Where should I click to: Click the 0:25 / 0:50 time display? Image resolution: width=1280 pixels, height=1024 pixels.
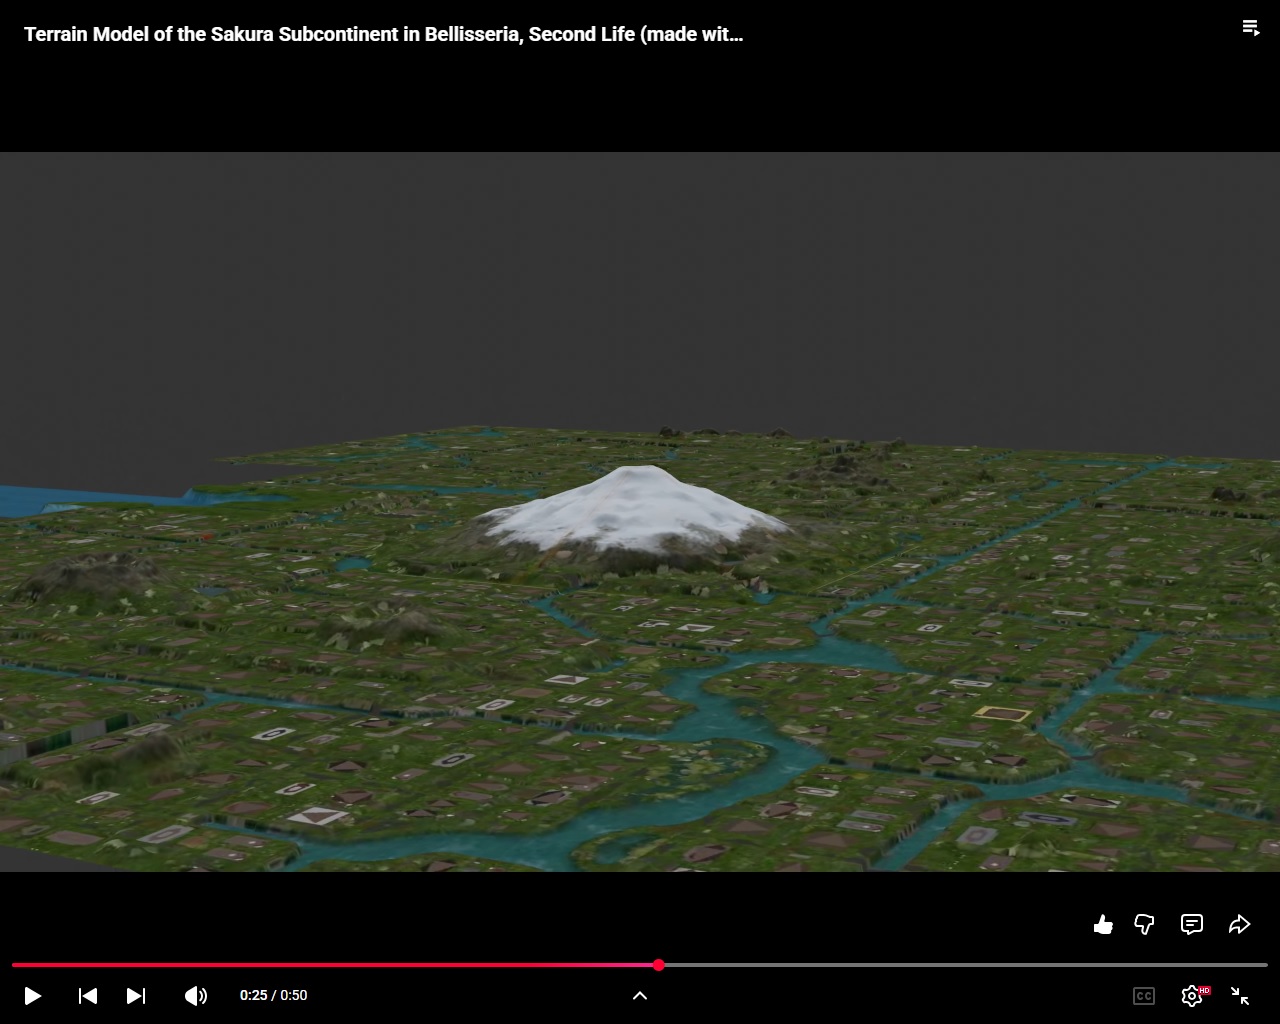click(273, 996)
